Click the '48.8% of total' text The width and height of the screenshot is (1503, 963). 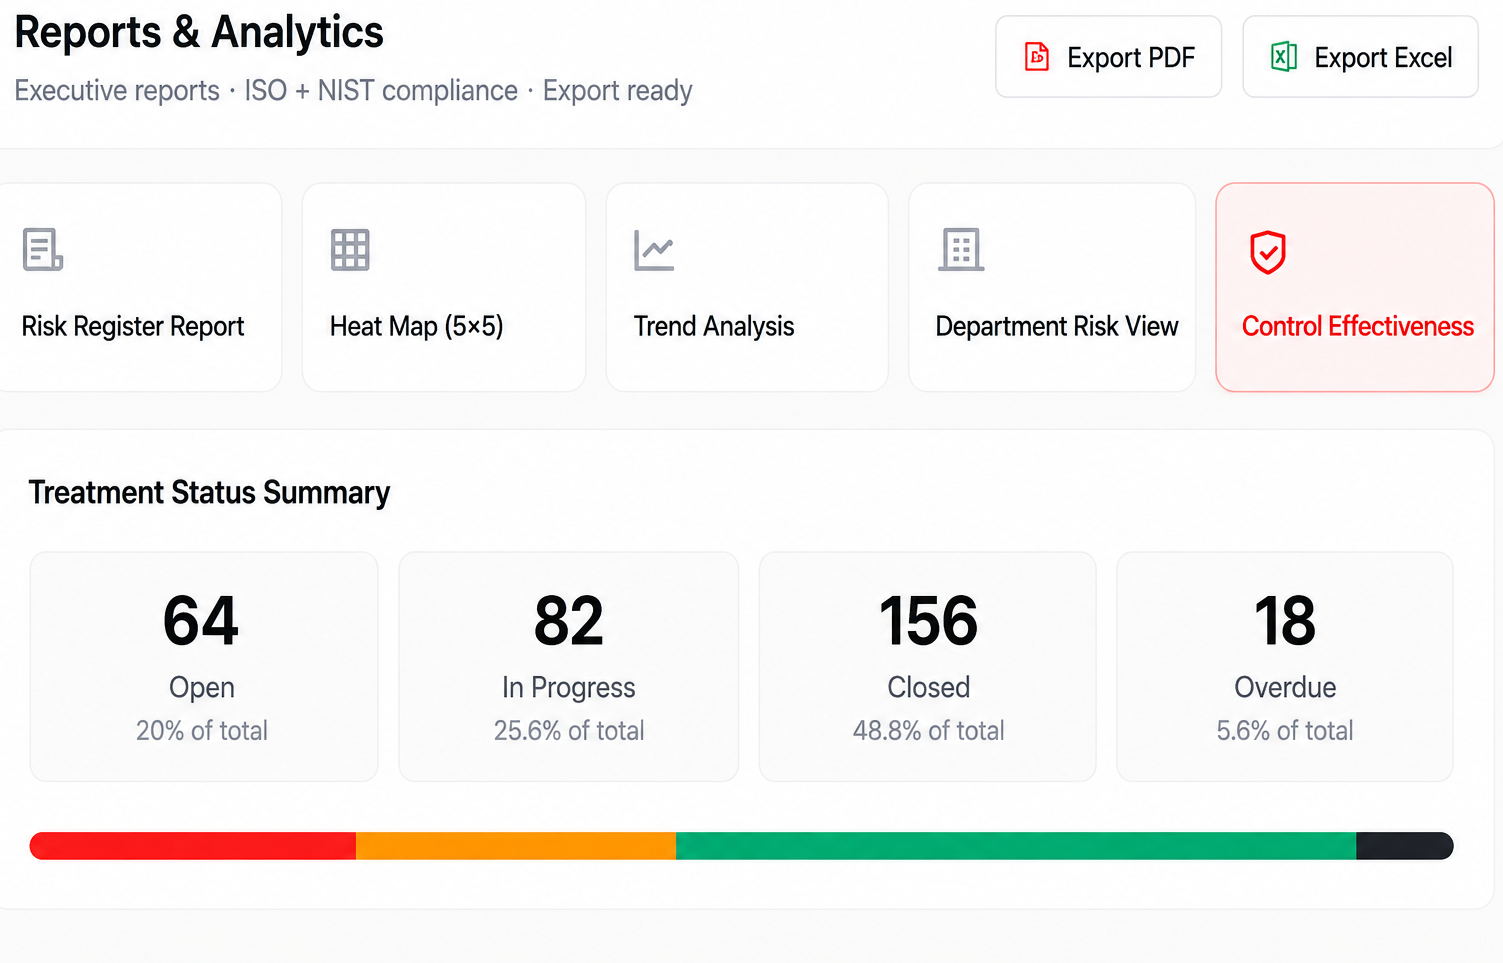tap(928, 731)
